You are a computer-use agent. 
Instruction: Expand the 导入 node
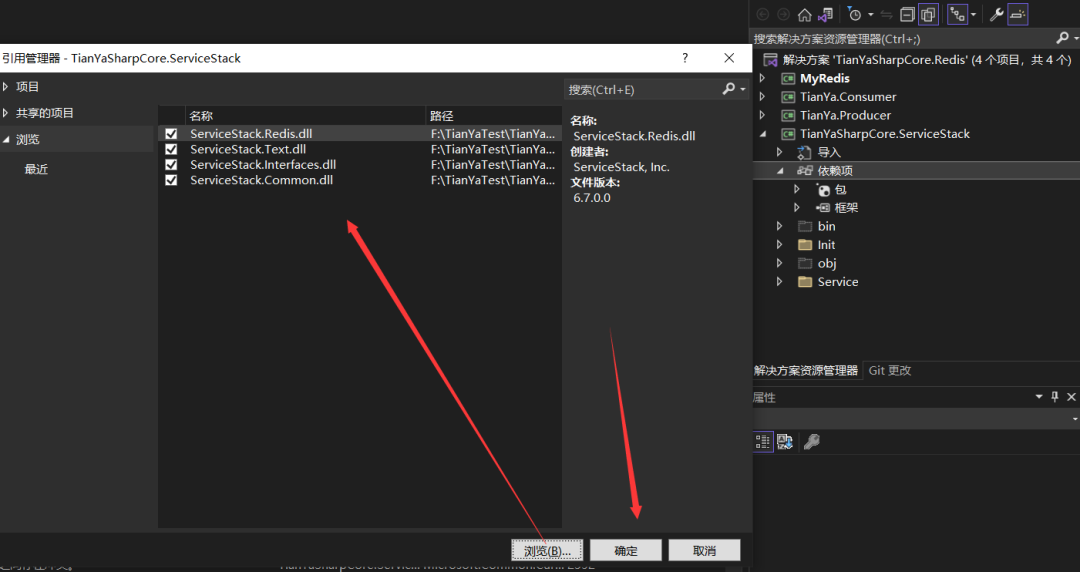point(780,152)
